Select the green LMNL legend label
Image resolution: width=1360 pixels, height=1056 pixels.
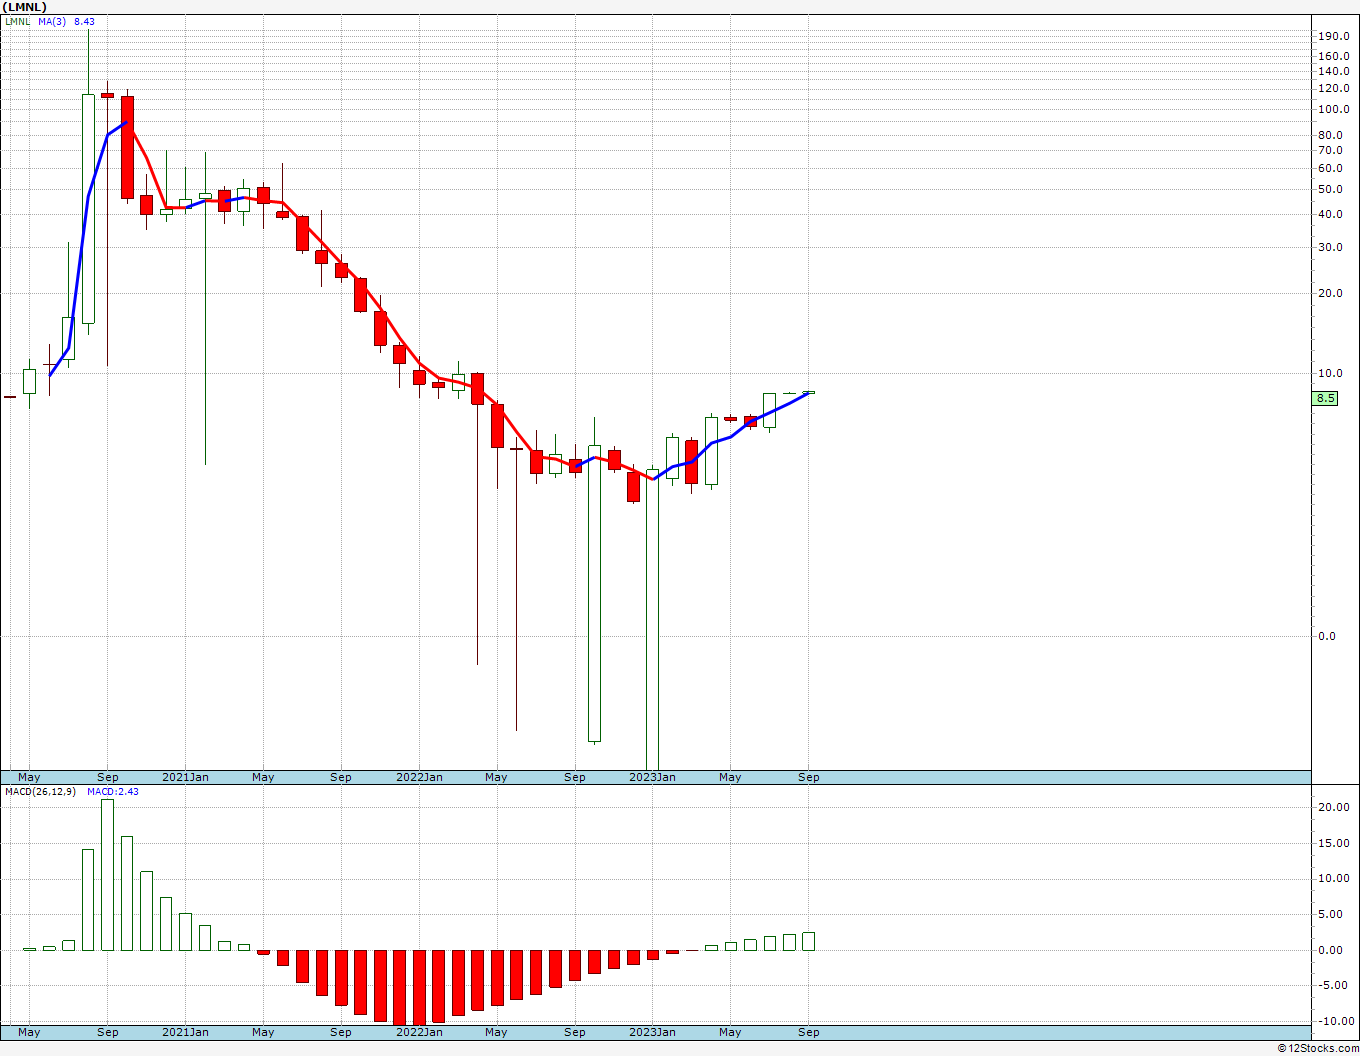[x=18, y=21]
